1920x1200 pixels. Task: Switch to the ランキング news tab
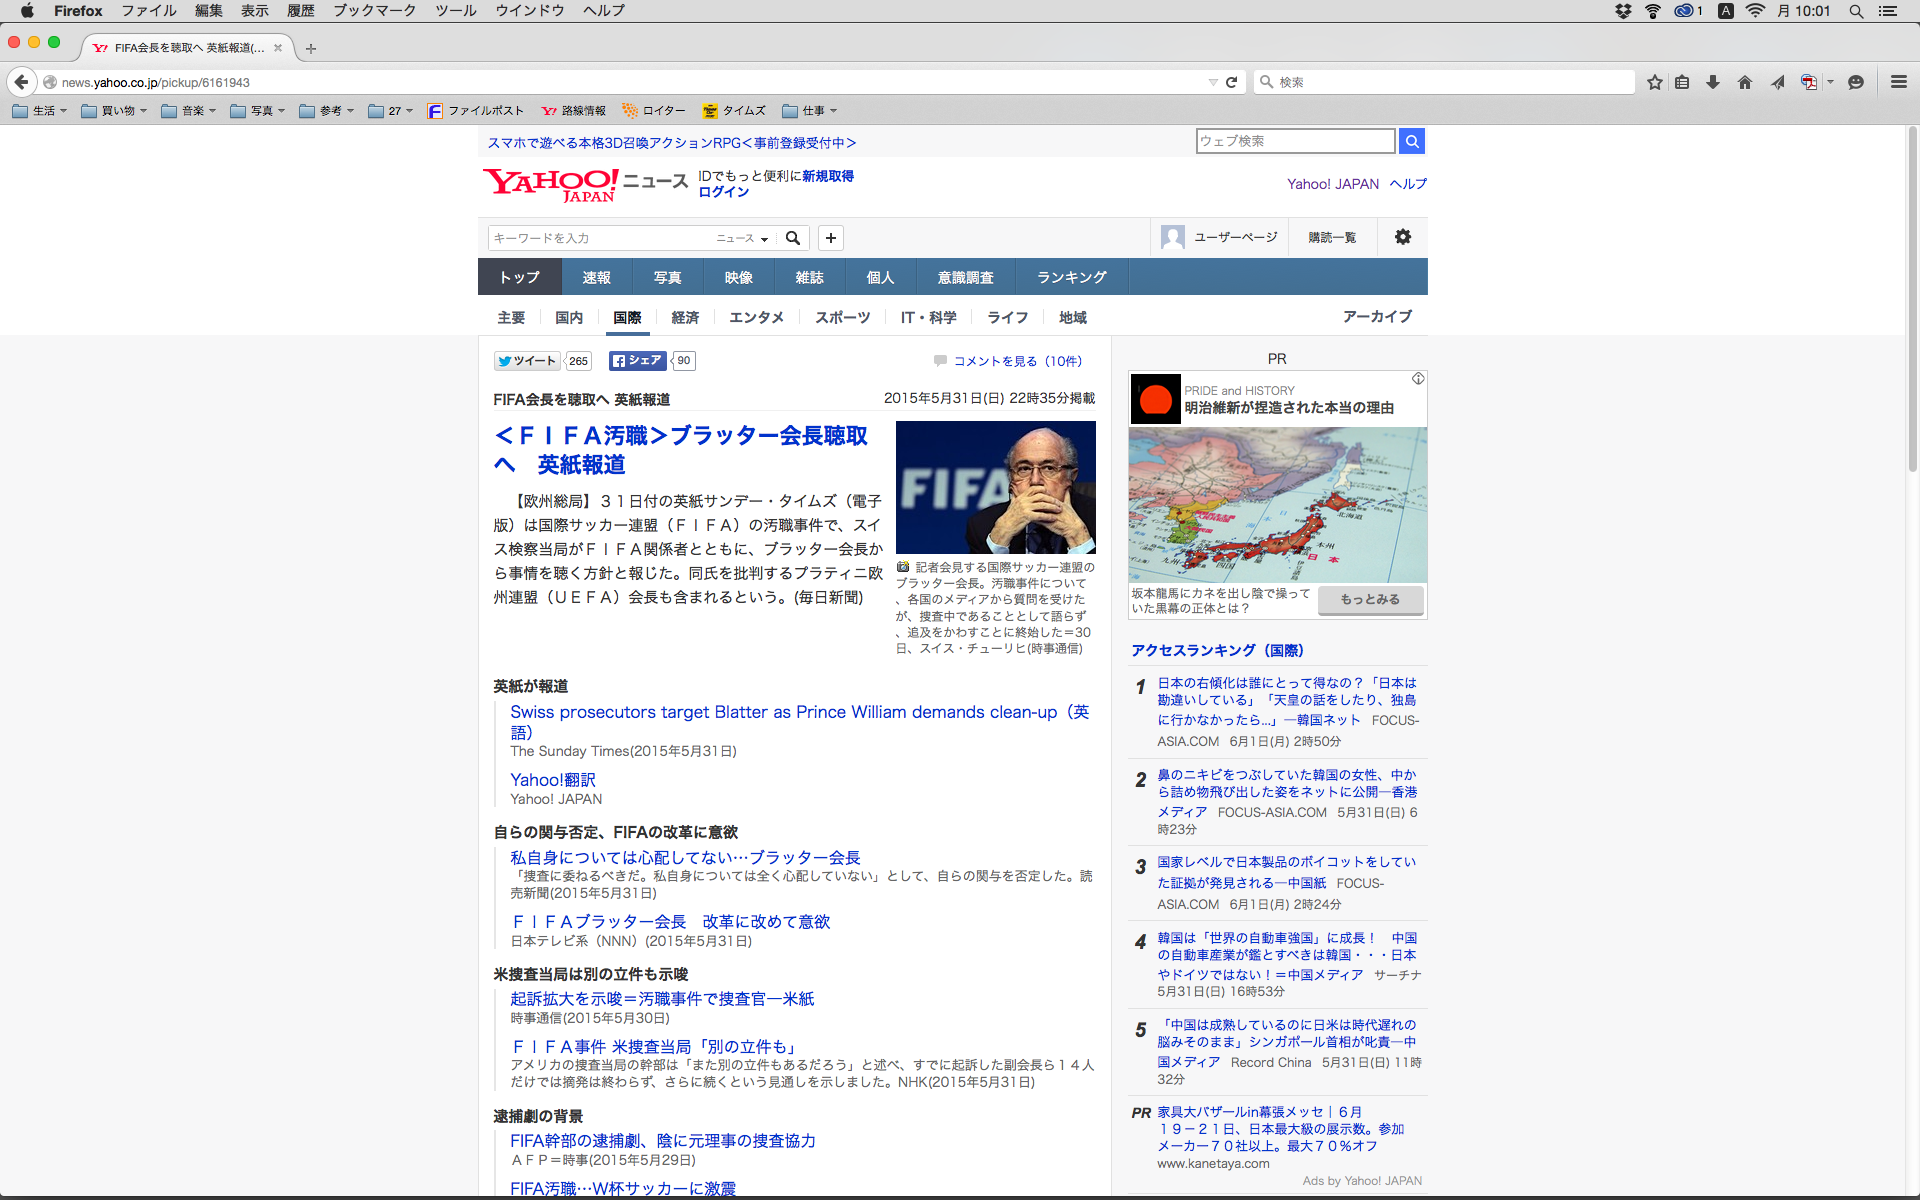coord(1071,277)
